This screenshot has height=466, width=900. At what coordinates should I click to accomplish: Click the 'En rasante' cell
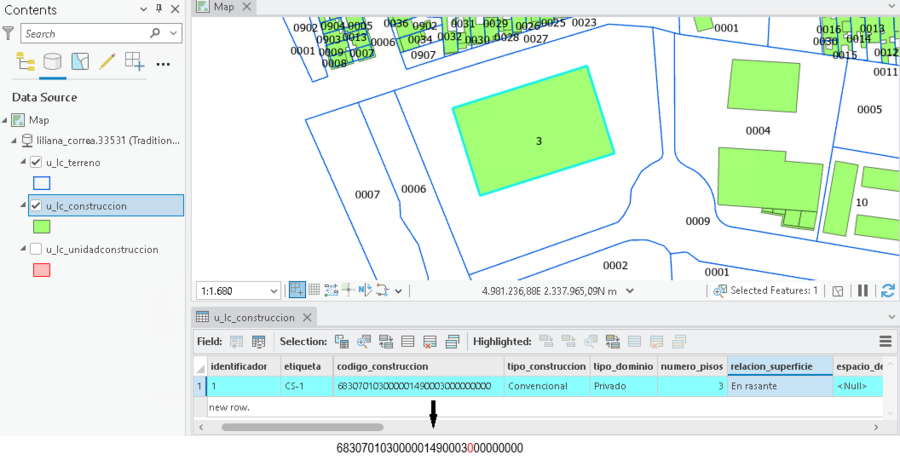click(x=779, y=386)
